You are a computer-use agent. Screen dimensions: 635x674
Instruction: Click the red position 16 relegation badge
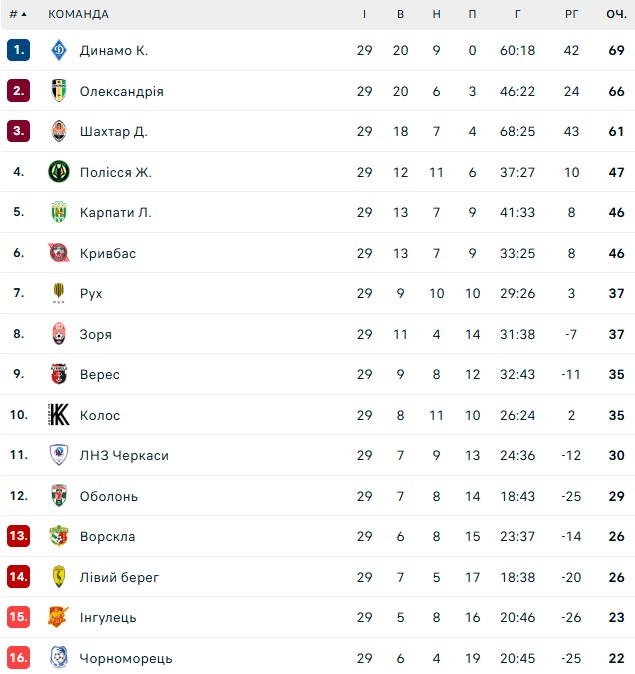coord(18,657)
